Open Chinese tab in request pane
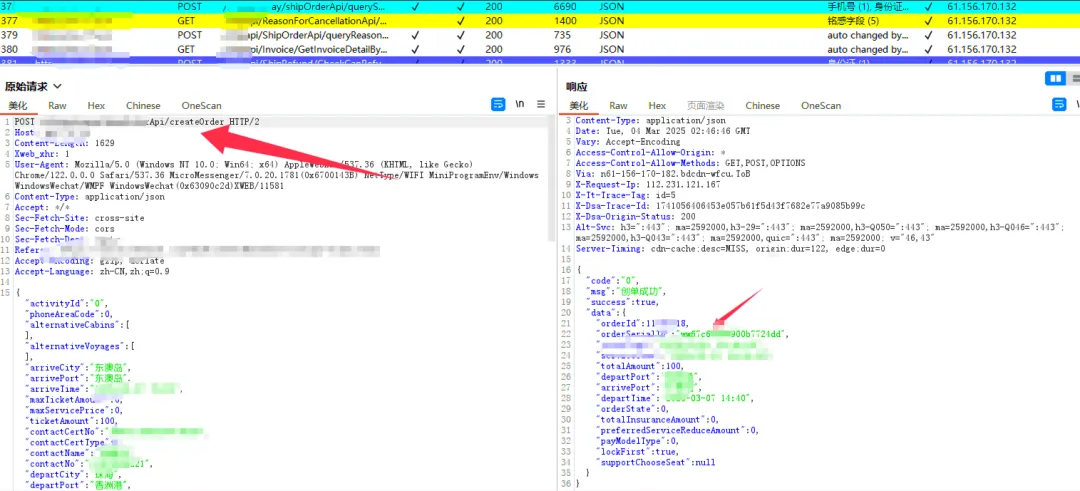This screenshot has height=491, width=1080. click(143, 105)
